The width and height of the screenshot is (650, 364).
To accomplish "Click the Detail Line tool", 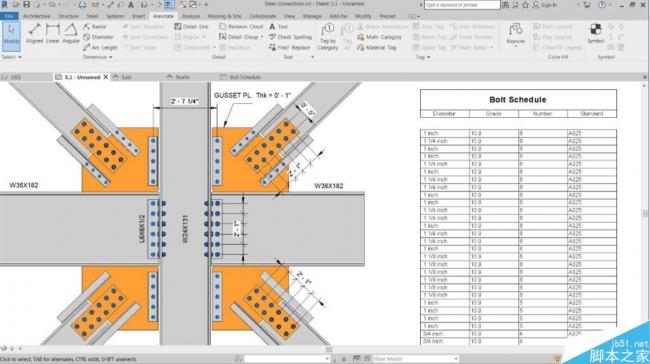I will click(x=191, y=27).
